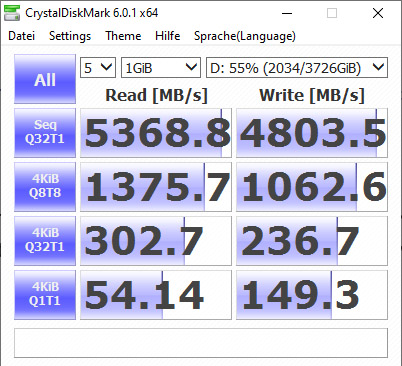
Task: Select the 4KiB Q1T1 read value 54.14
Action: pyautogui.click(x=156, y=295)
